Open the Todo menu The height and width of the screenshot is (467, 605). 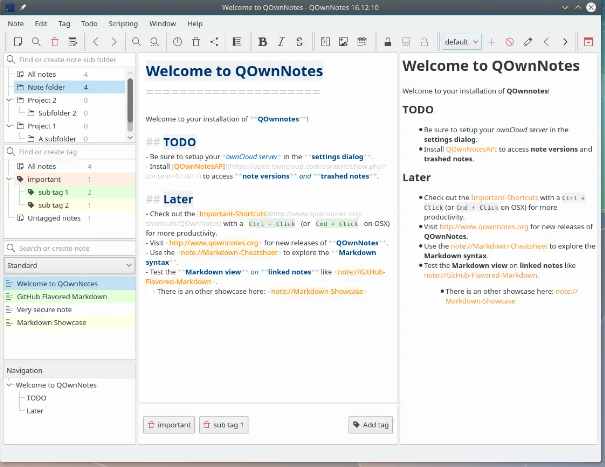pyautogui.click(x=89, y=24)
